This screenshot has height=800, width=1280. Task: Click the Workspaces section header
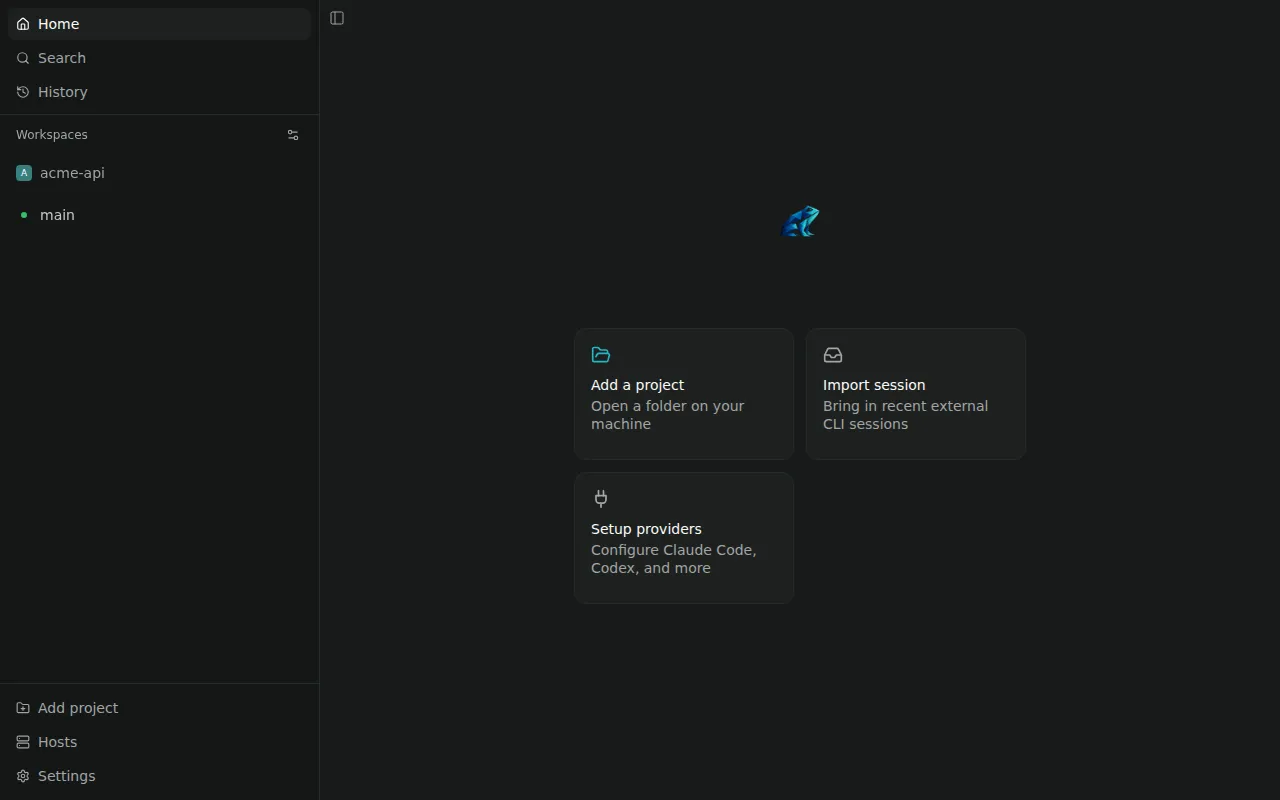coord(52,135)
